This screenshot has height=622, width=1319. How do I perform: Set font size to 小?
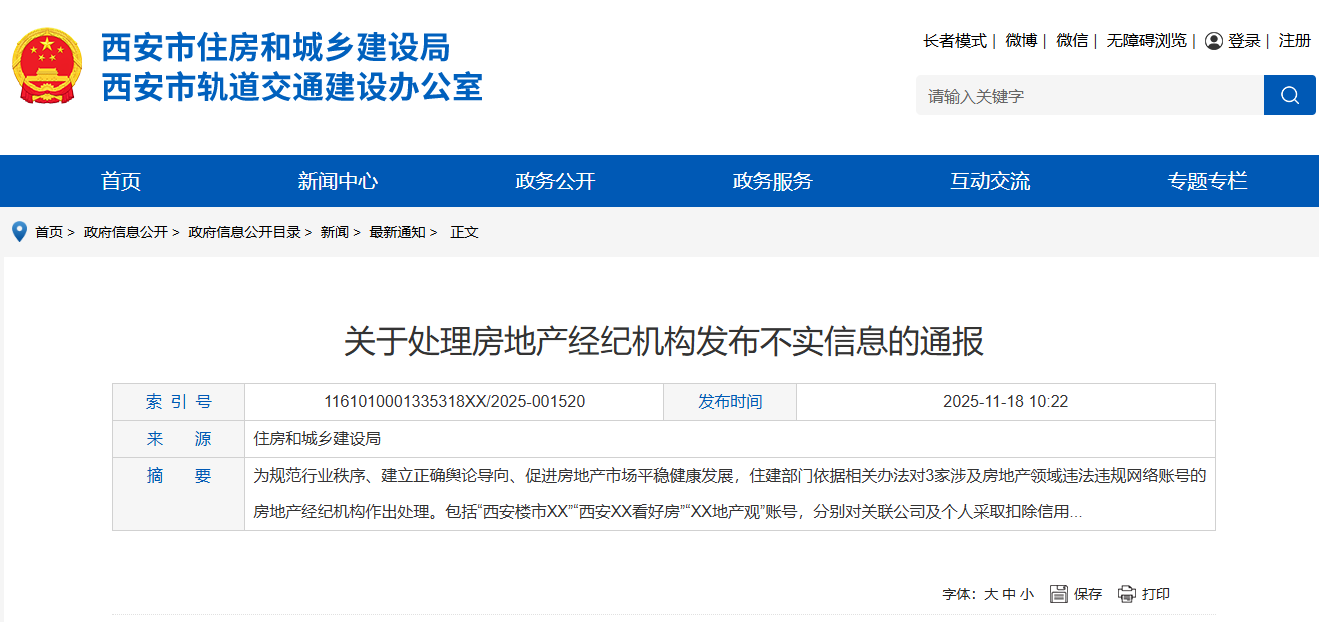coord(1027,594)
